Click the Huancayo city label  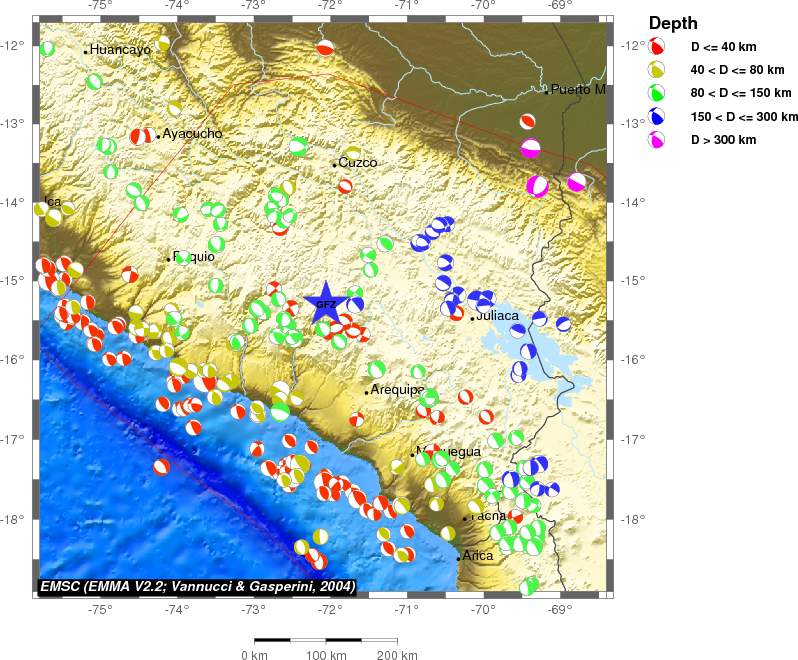tap(120, 49)
